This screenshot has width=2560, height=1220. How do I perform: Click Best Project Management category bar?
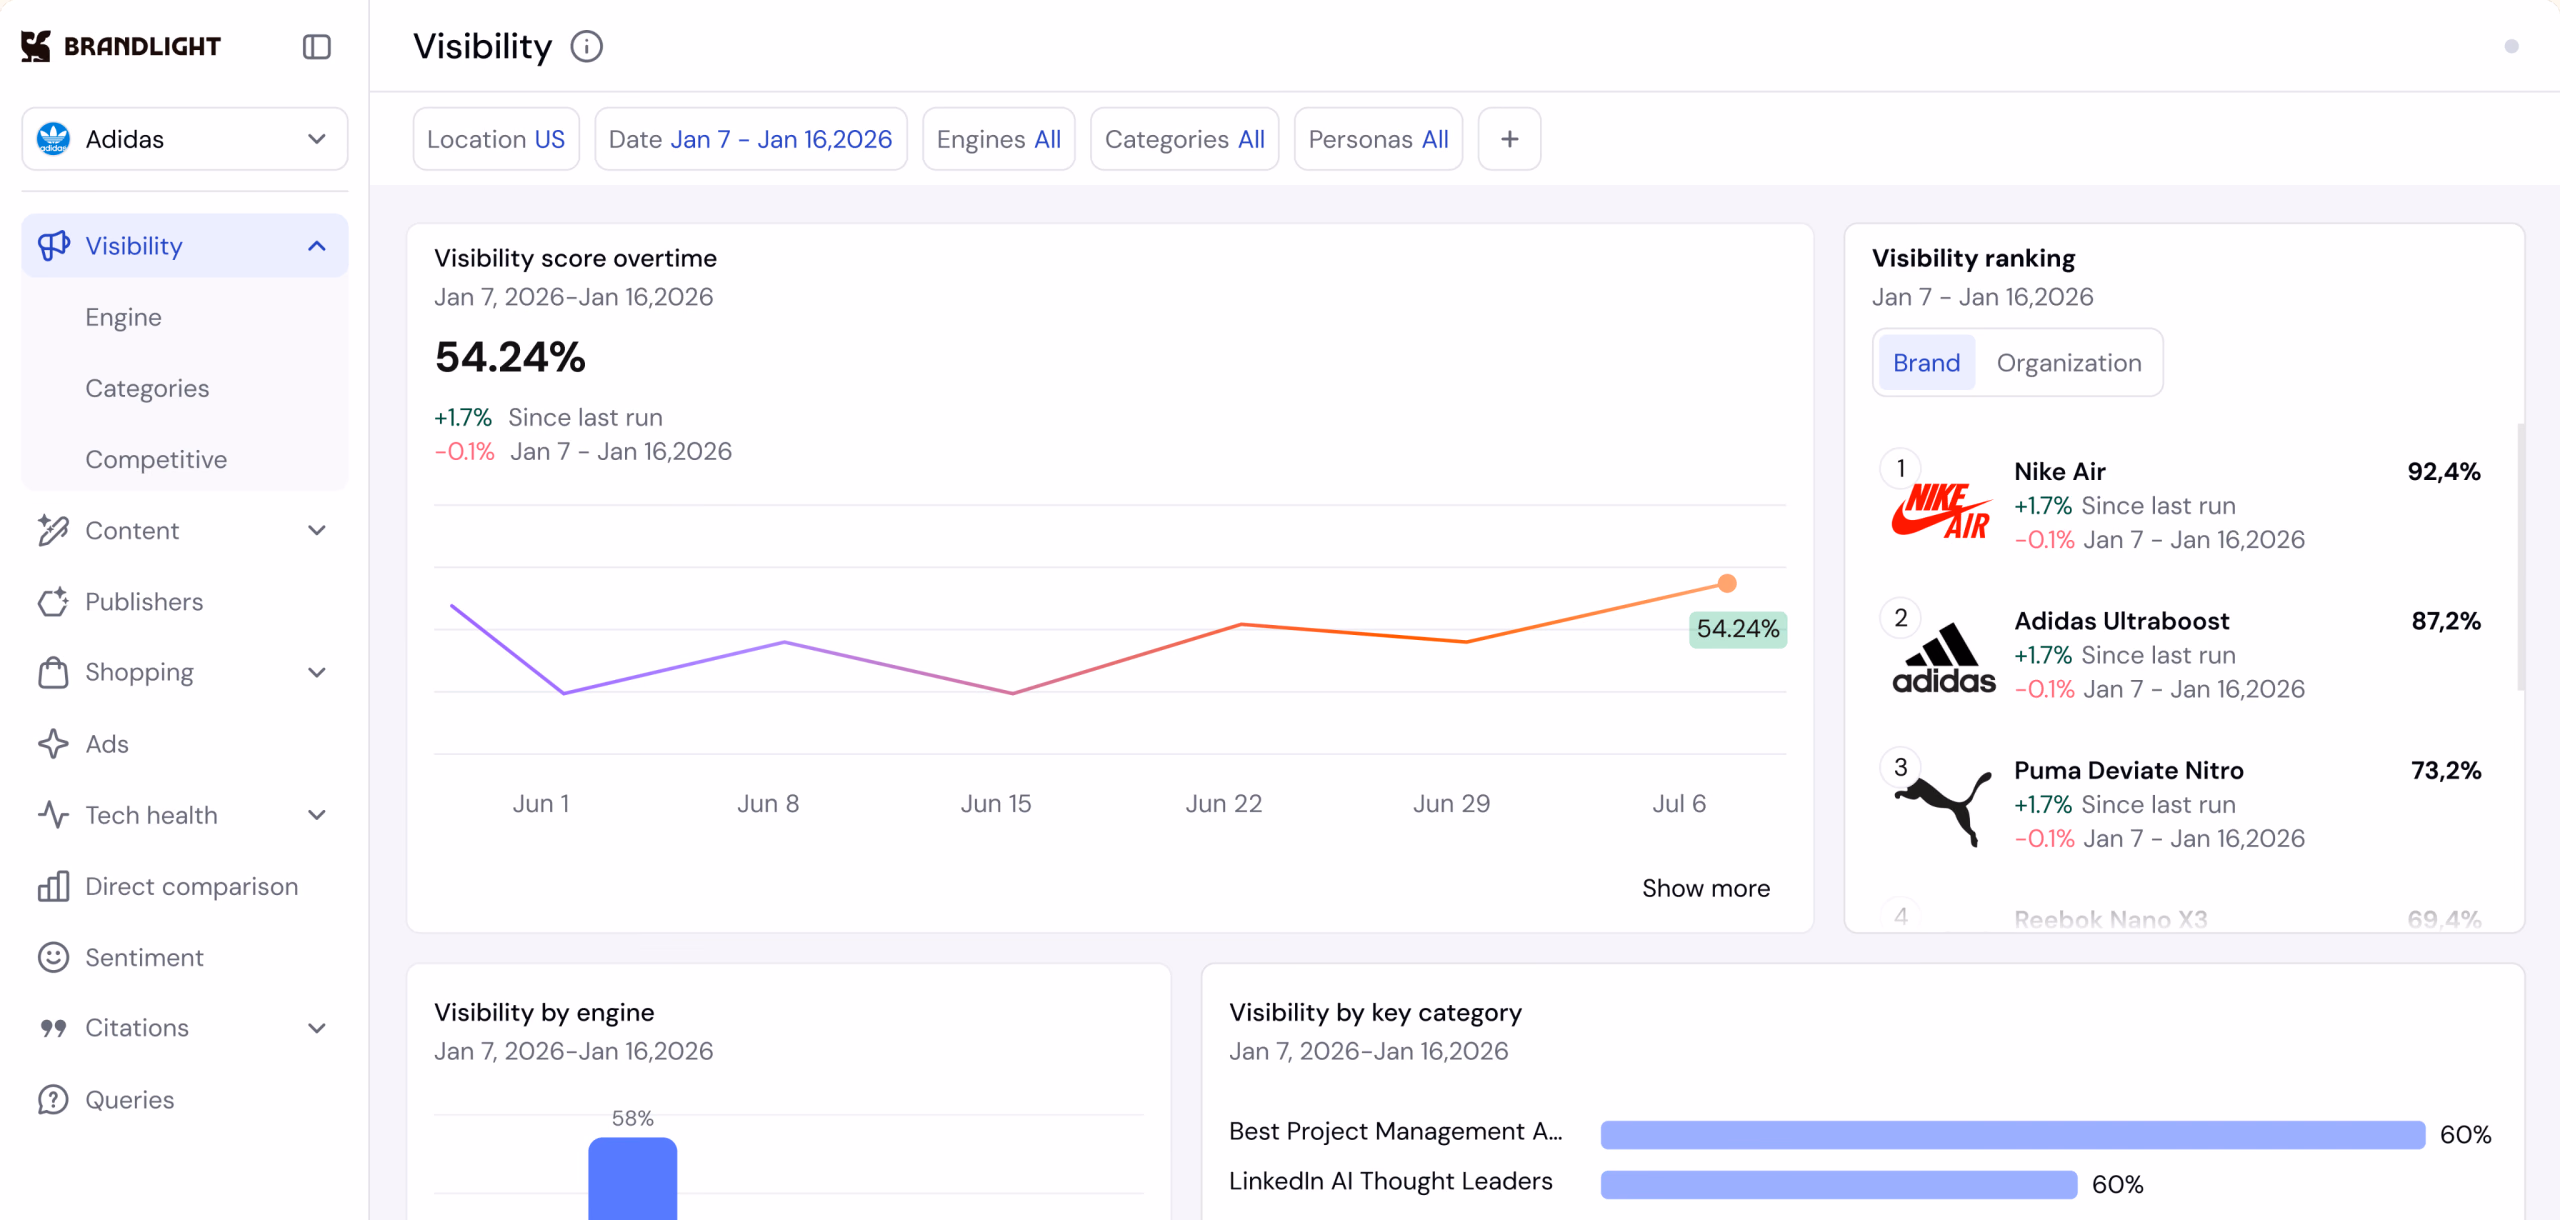point(2012,1134)
